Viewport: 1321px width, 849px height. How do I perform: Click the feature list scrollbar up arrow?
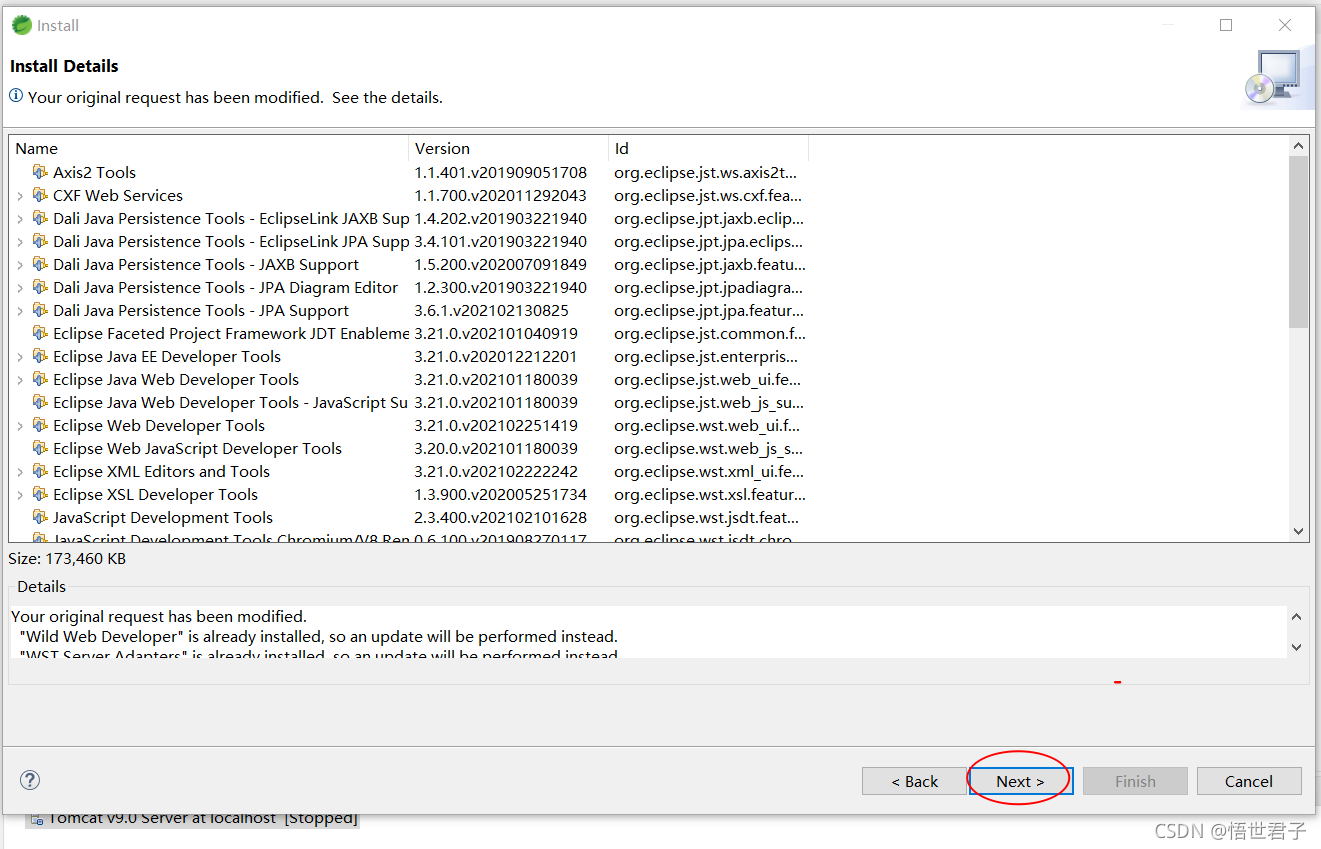click(1298, 146)
